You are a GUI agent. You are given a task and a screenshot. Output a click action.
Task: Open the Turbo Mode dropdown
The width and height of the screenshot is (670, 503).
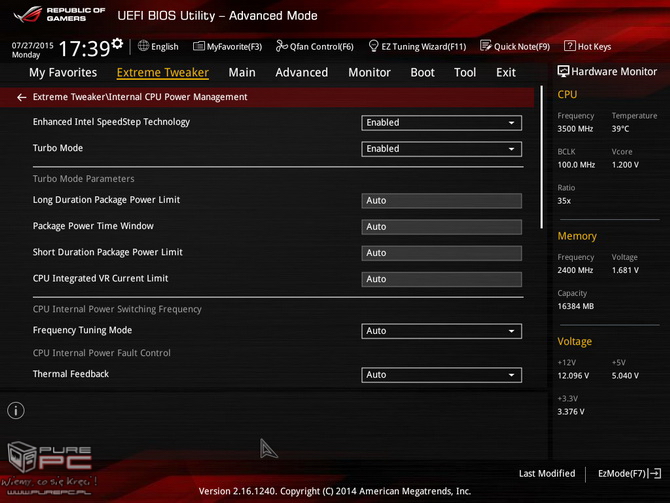click(x=441, y=149)
